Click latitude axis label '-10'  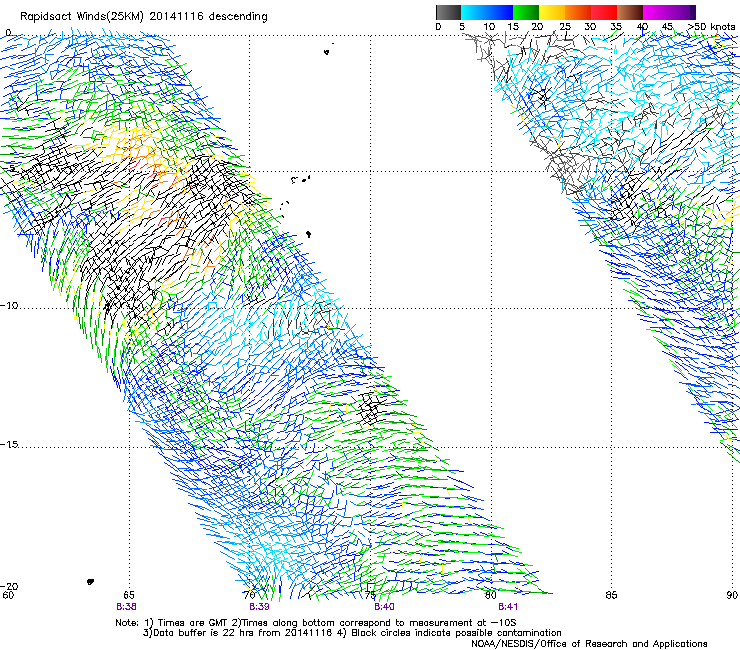point(9,305)
